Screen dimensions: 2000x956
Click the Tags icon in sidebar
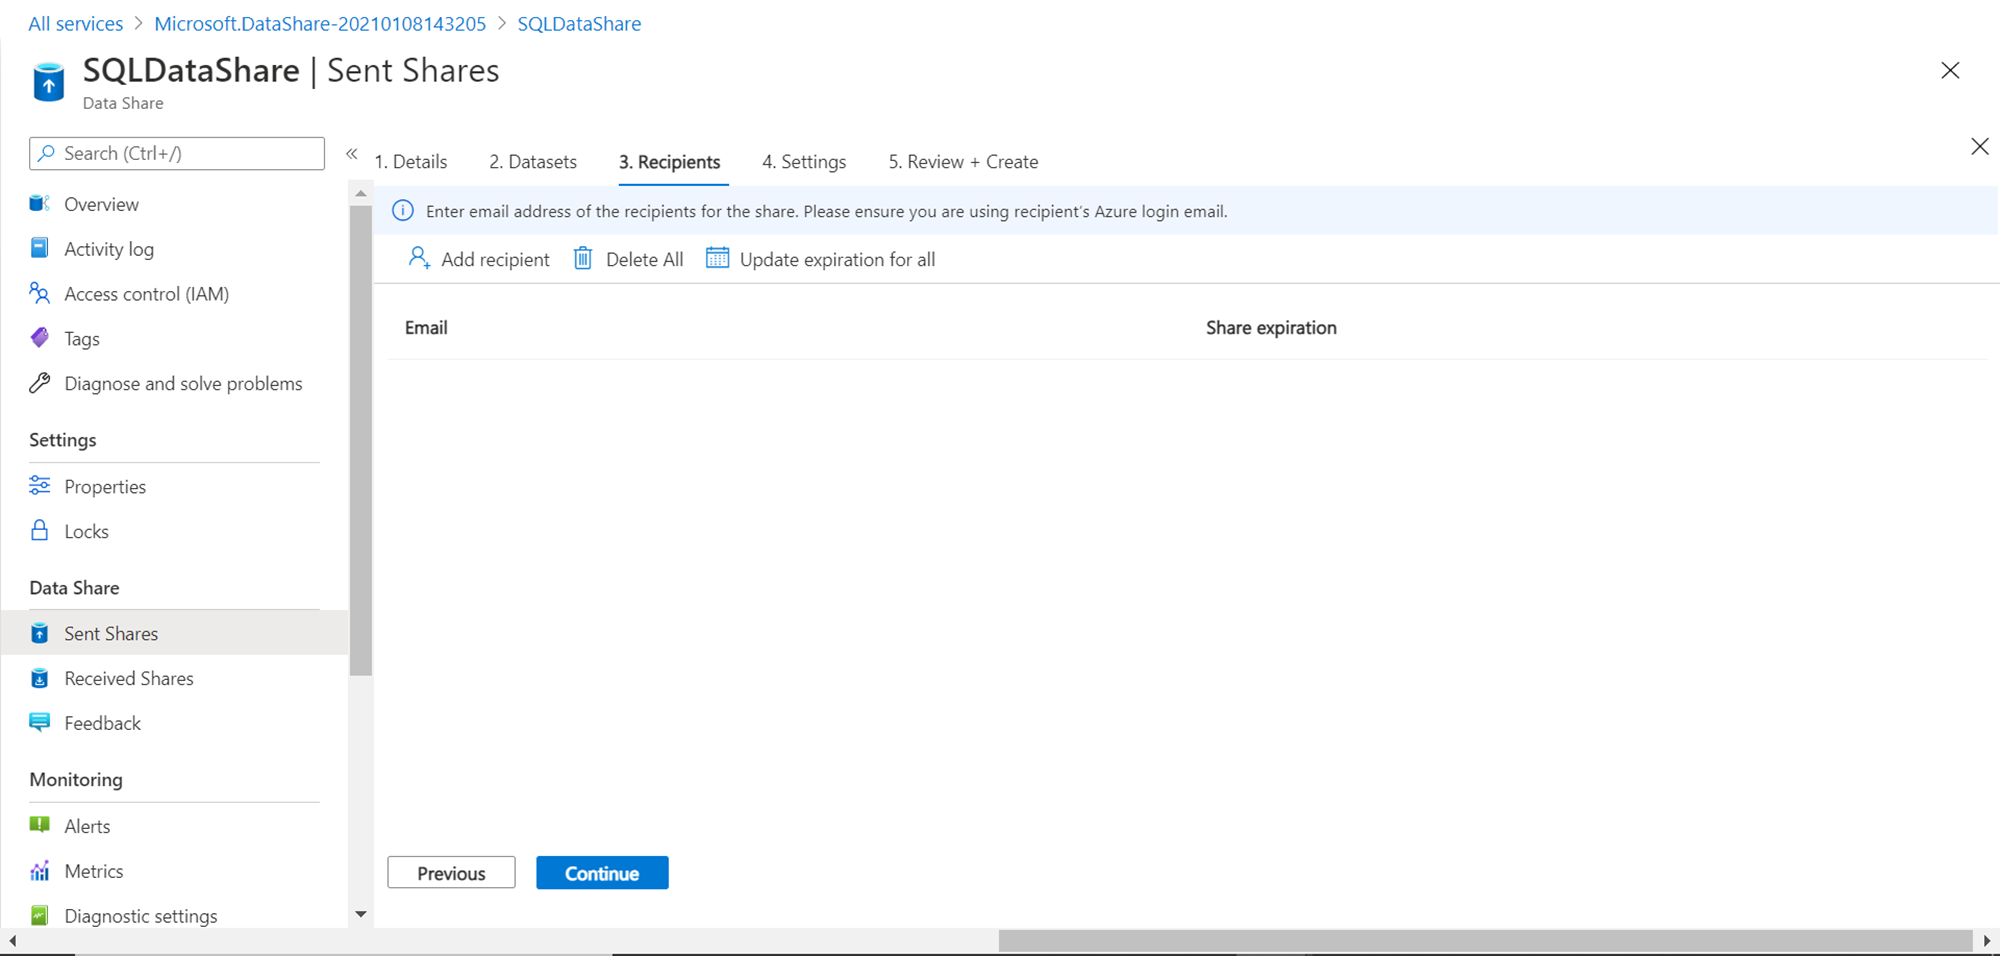(40, 338)
